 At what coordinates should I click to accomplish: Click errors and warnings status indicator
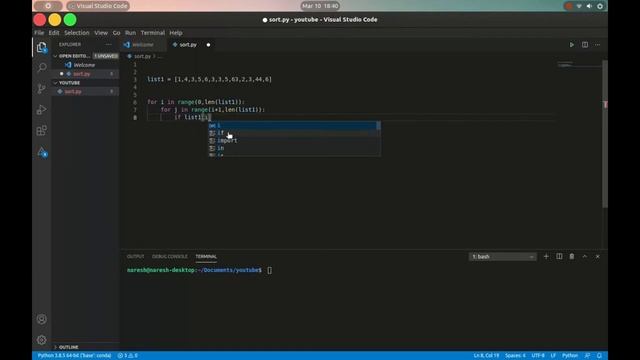point(128,356)
